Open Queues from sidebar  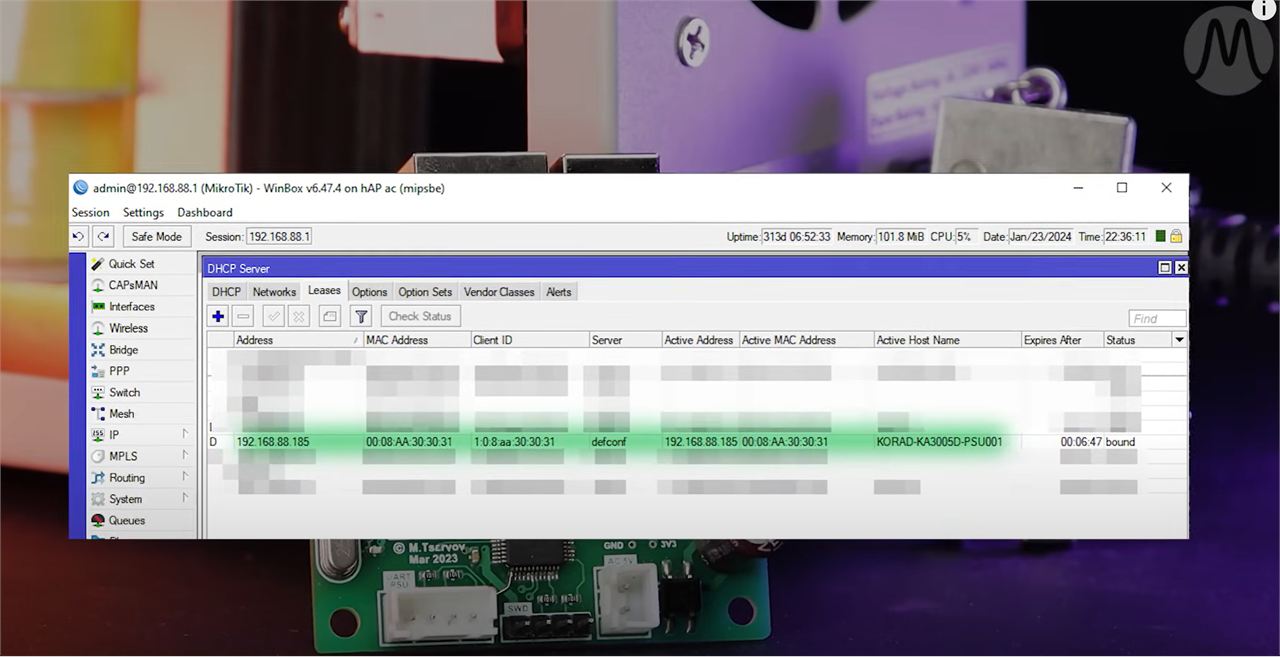pyautogui.click(x=127, y=520)
